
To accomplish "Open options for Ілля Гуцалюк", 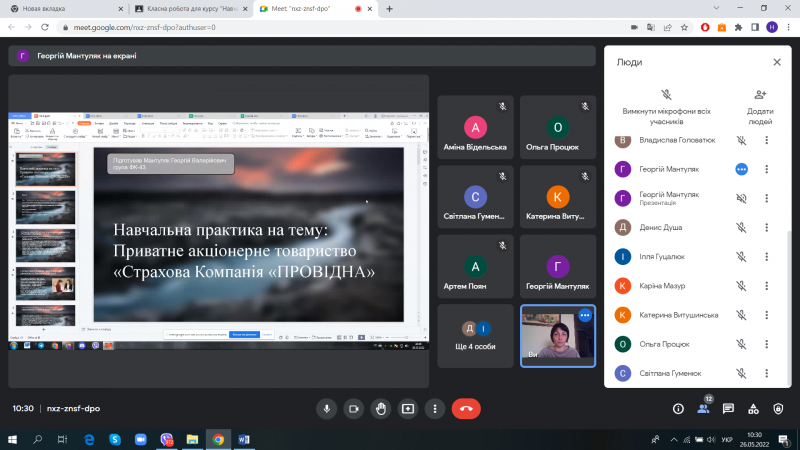I will click(x=766, y=257).
